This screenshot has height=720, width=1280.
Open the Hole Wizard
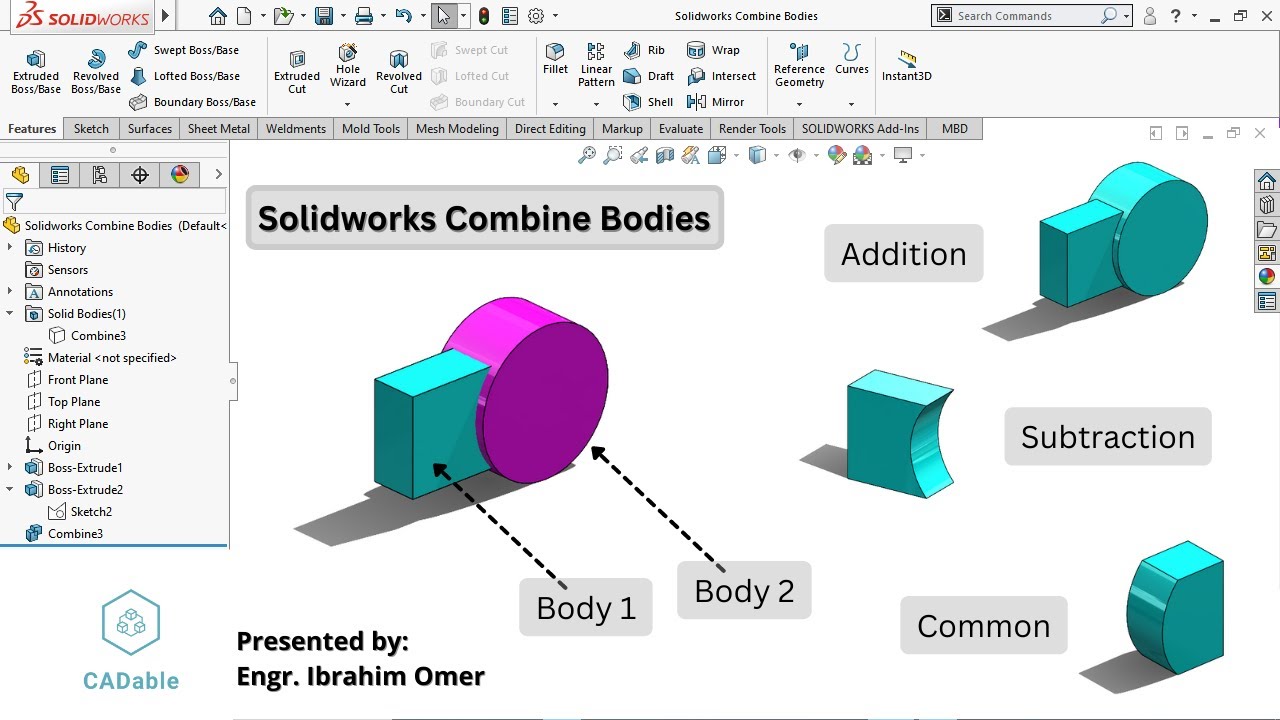click(x=348, y=67)
